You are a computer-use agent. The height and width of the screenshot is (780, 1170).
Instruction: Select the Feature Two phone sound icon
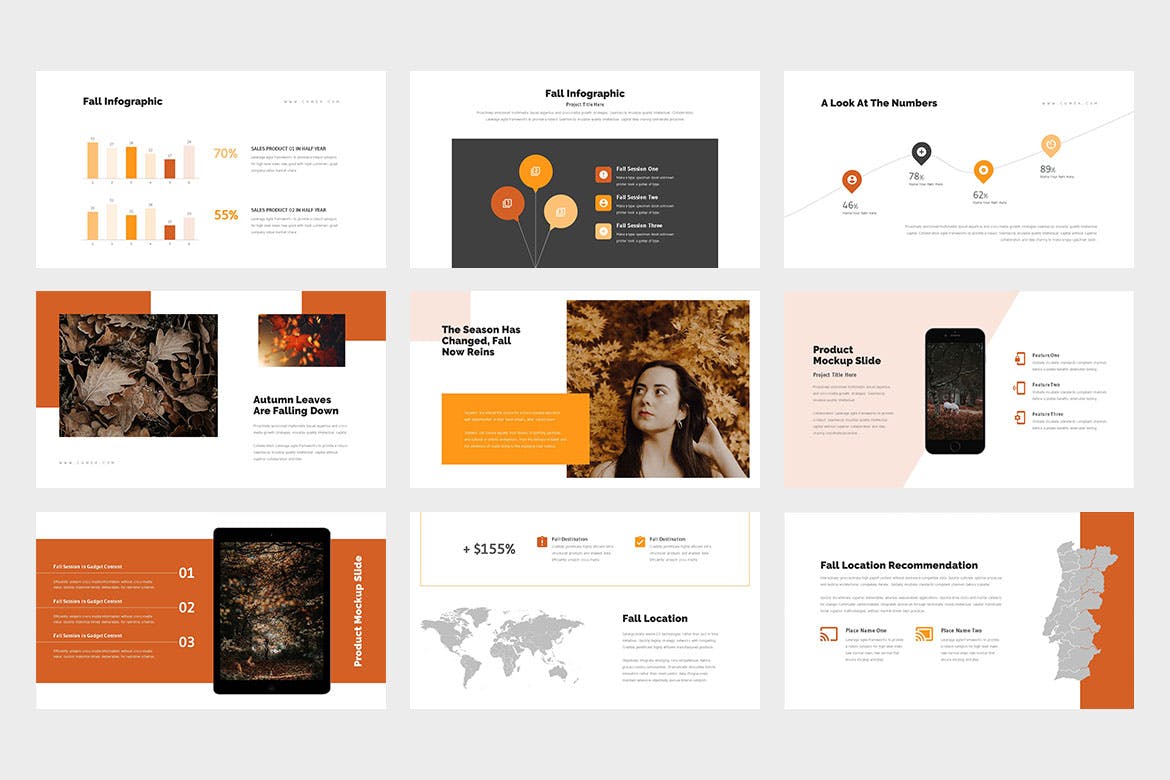(1020, 388)
